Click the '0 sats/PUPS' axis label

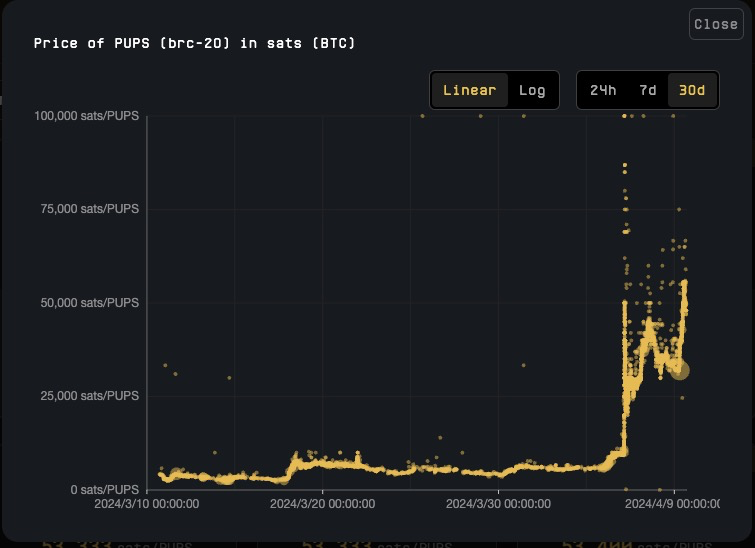pos(104,490)
